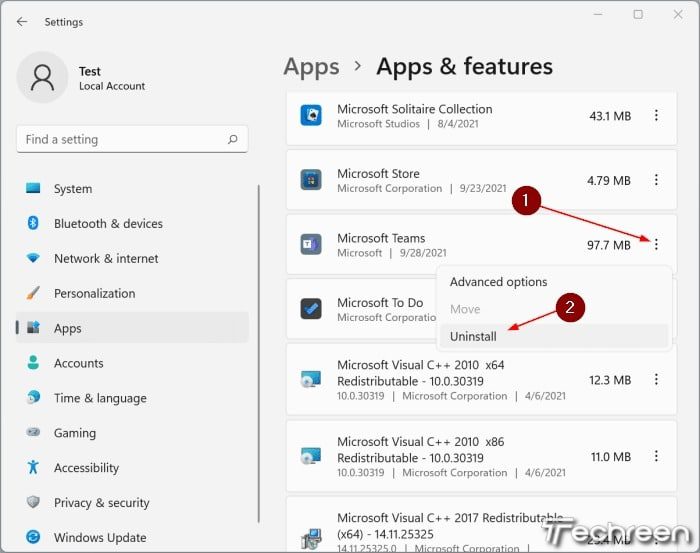This screenshot has width=700, height=553.
Task: Open three-dot menu for Visual C++ 2010 x64
Action: (656, 379)
